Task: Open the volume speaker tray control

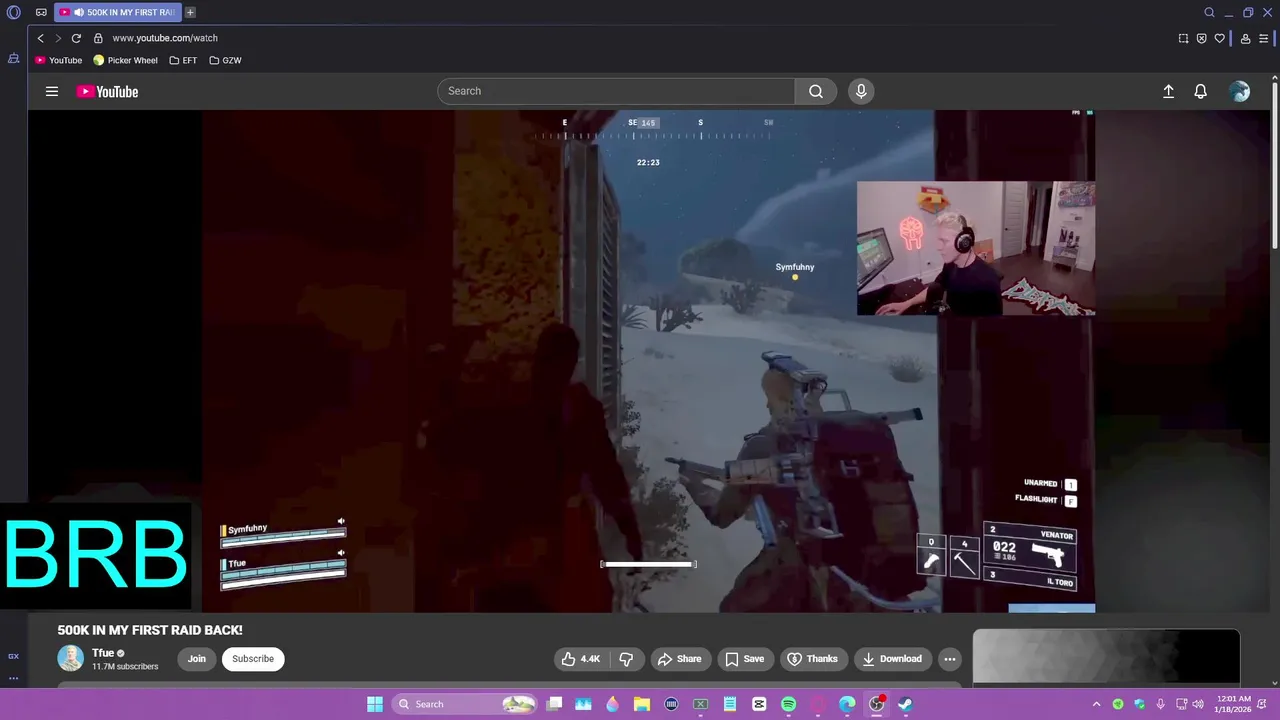Action: pos(1198,704)
